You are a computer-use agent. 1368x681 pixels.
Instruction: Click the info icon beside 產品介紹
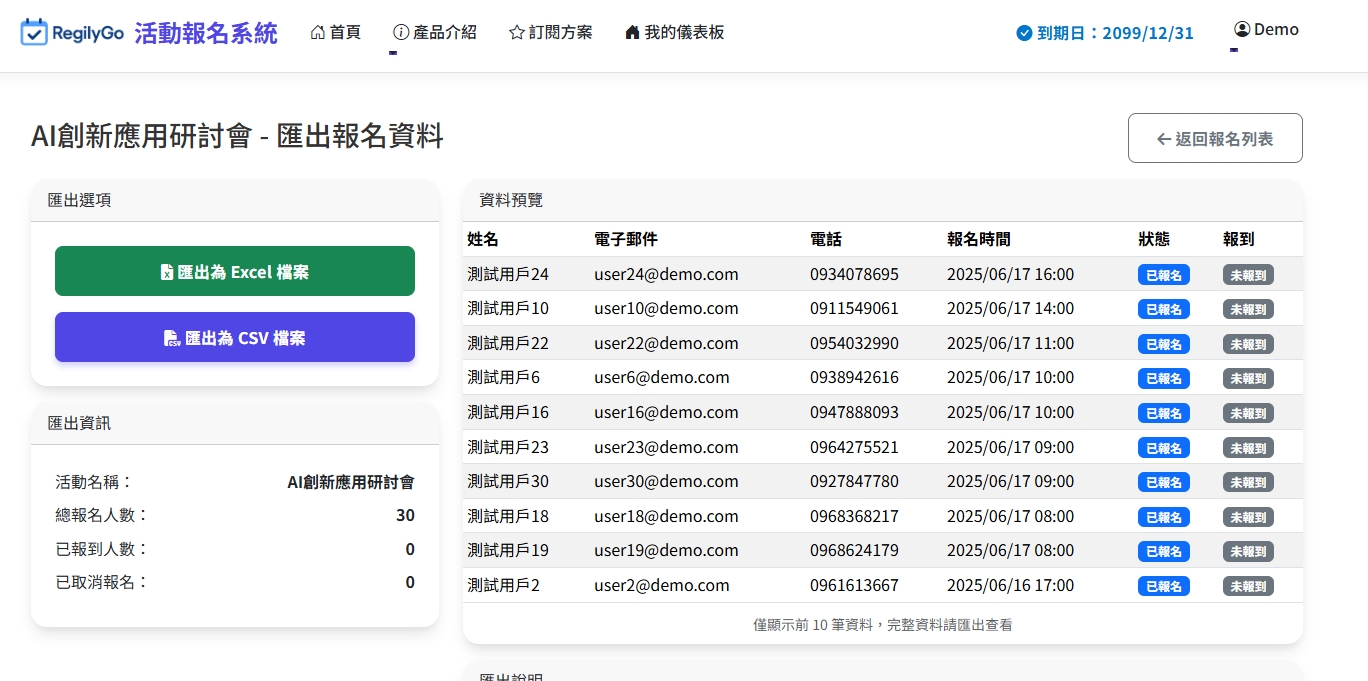[401, 32]
